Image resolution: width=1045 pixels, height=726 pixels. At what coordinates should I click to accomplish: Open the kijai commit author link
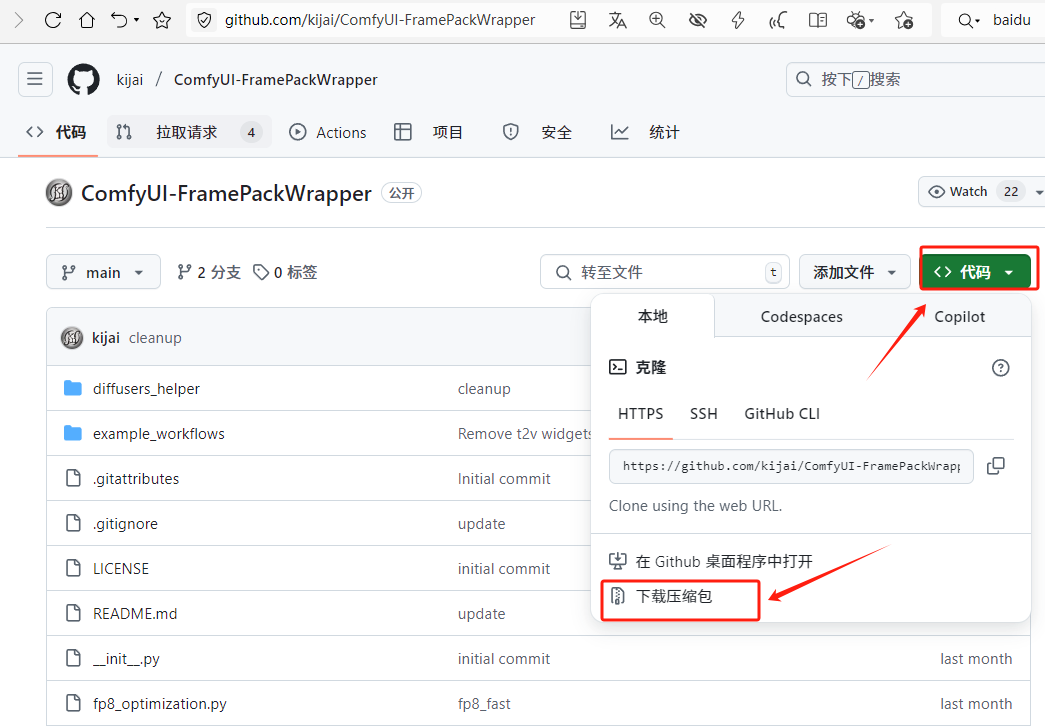point(106,338)
